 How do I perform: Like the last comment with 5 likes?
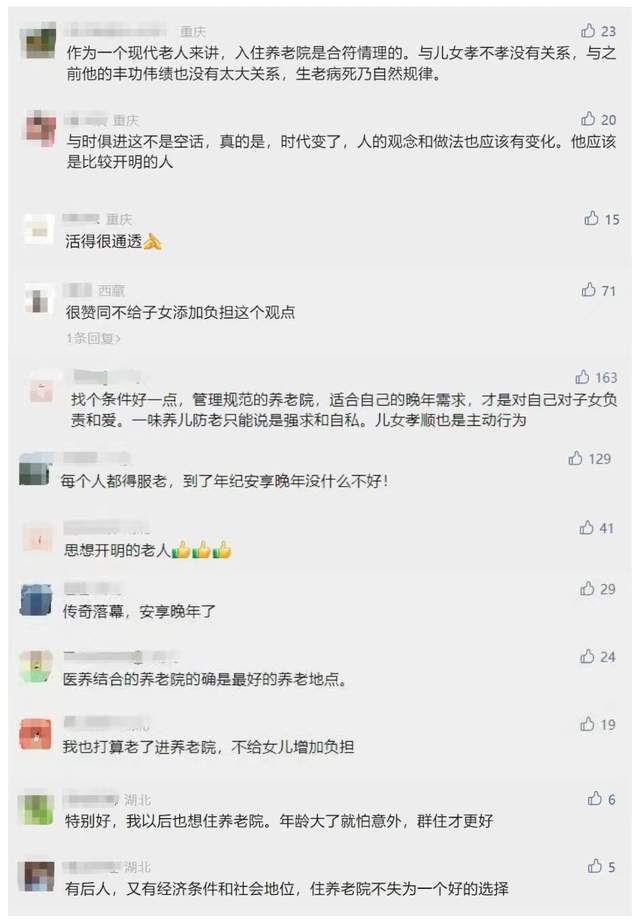(x=594, y=865)
